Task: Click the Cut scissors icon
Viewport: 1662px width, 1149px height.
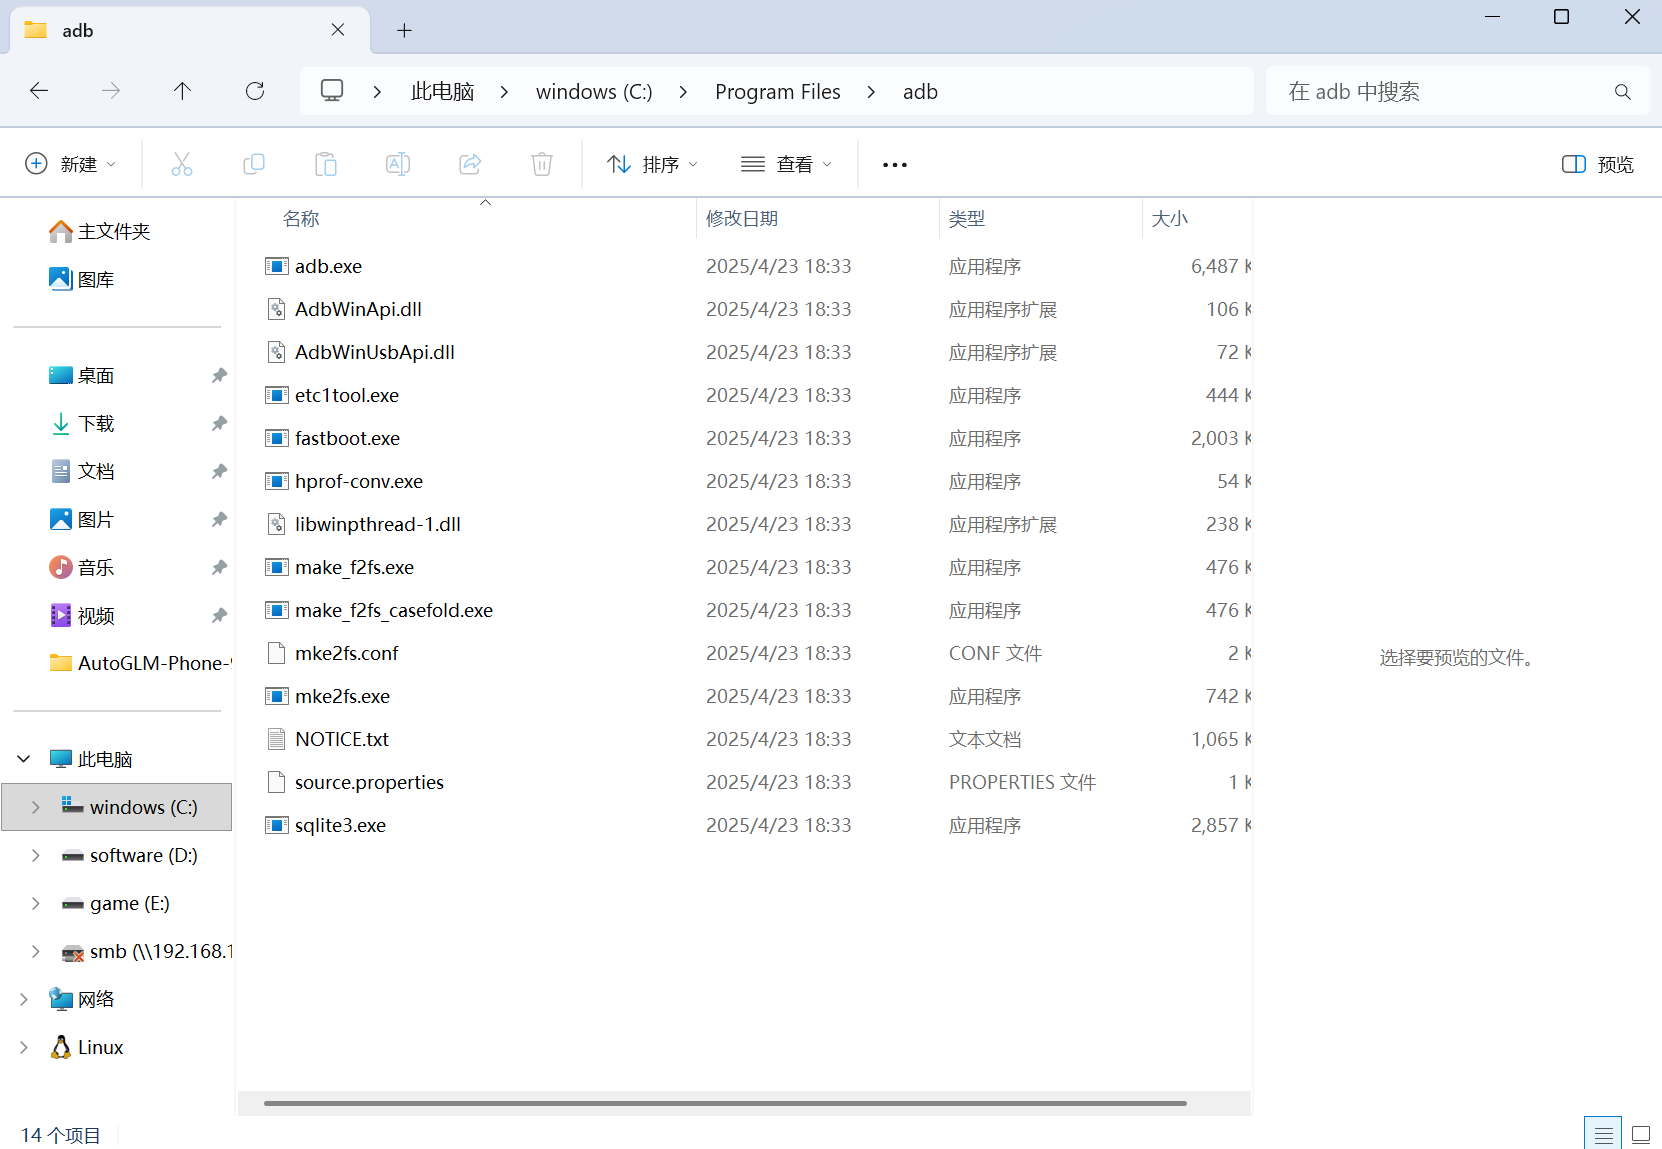Action: [x=182, y=164]
